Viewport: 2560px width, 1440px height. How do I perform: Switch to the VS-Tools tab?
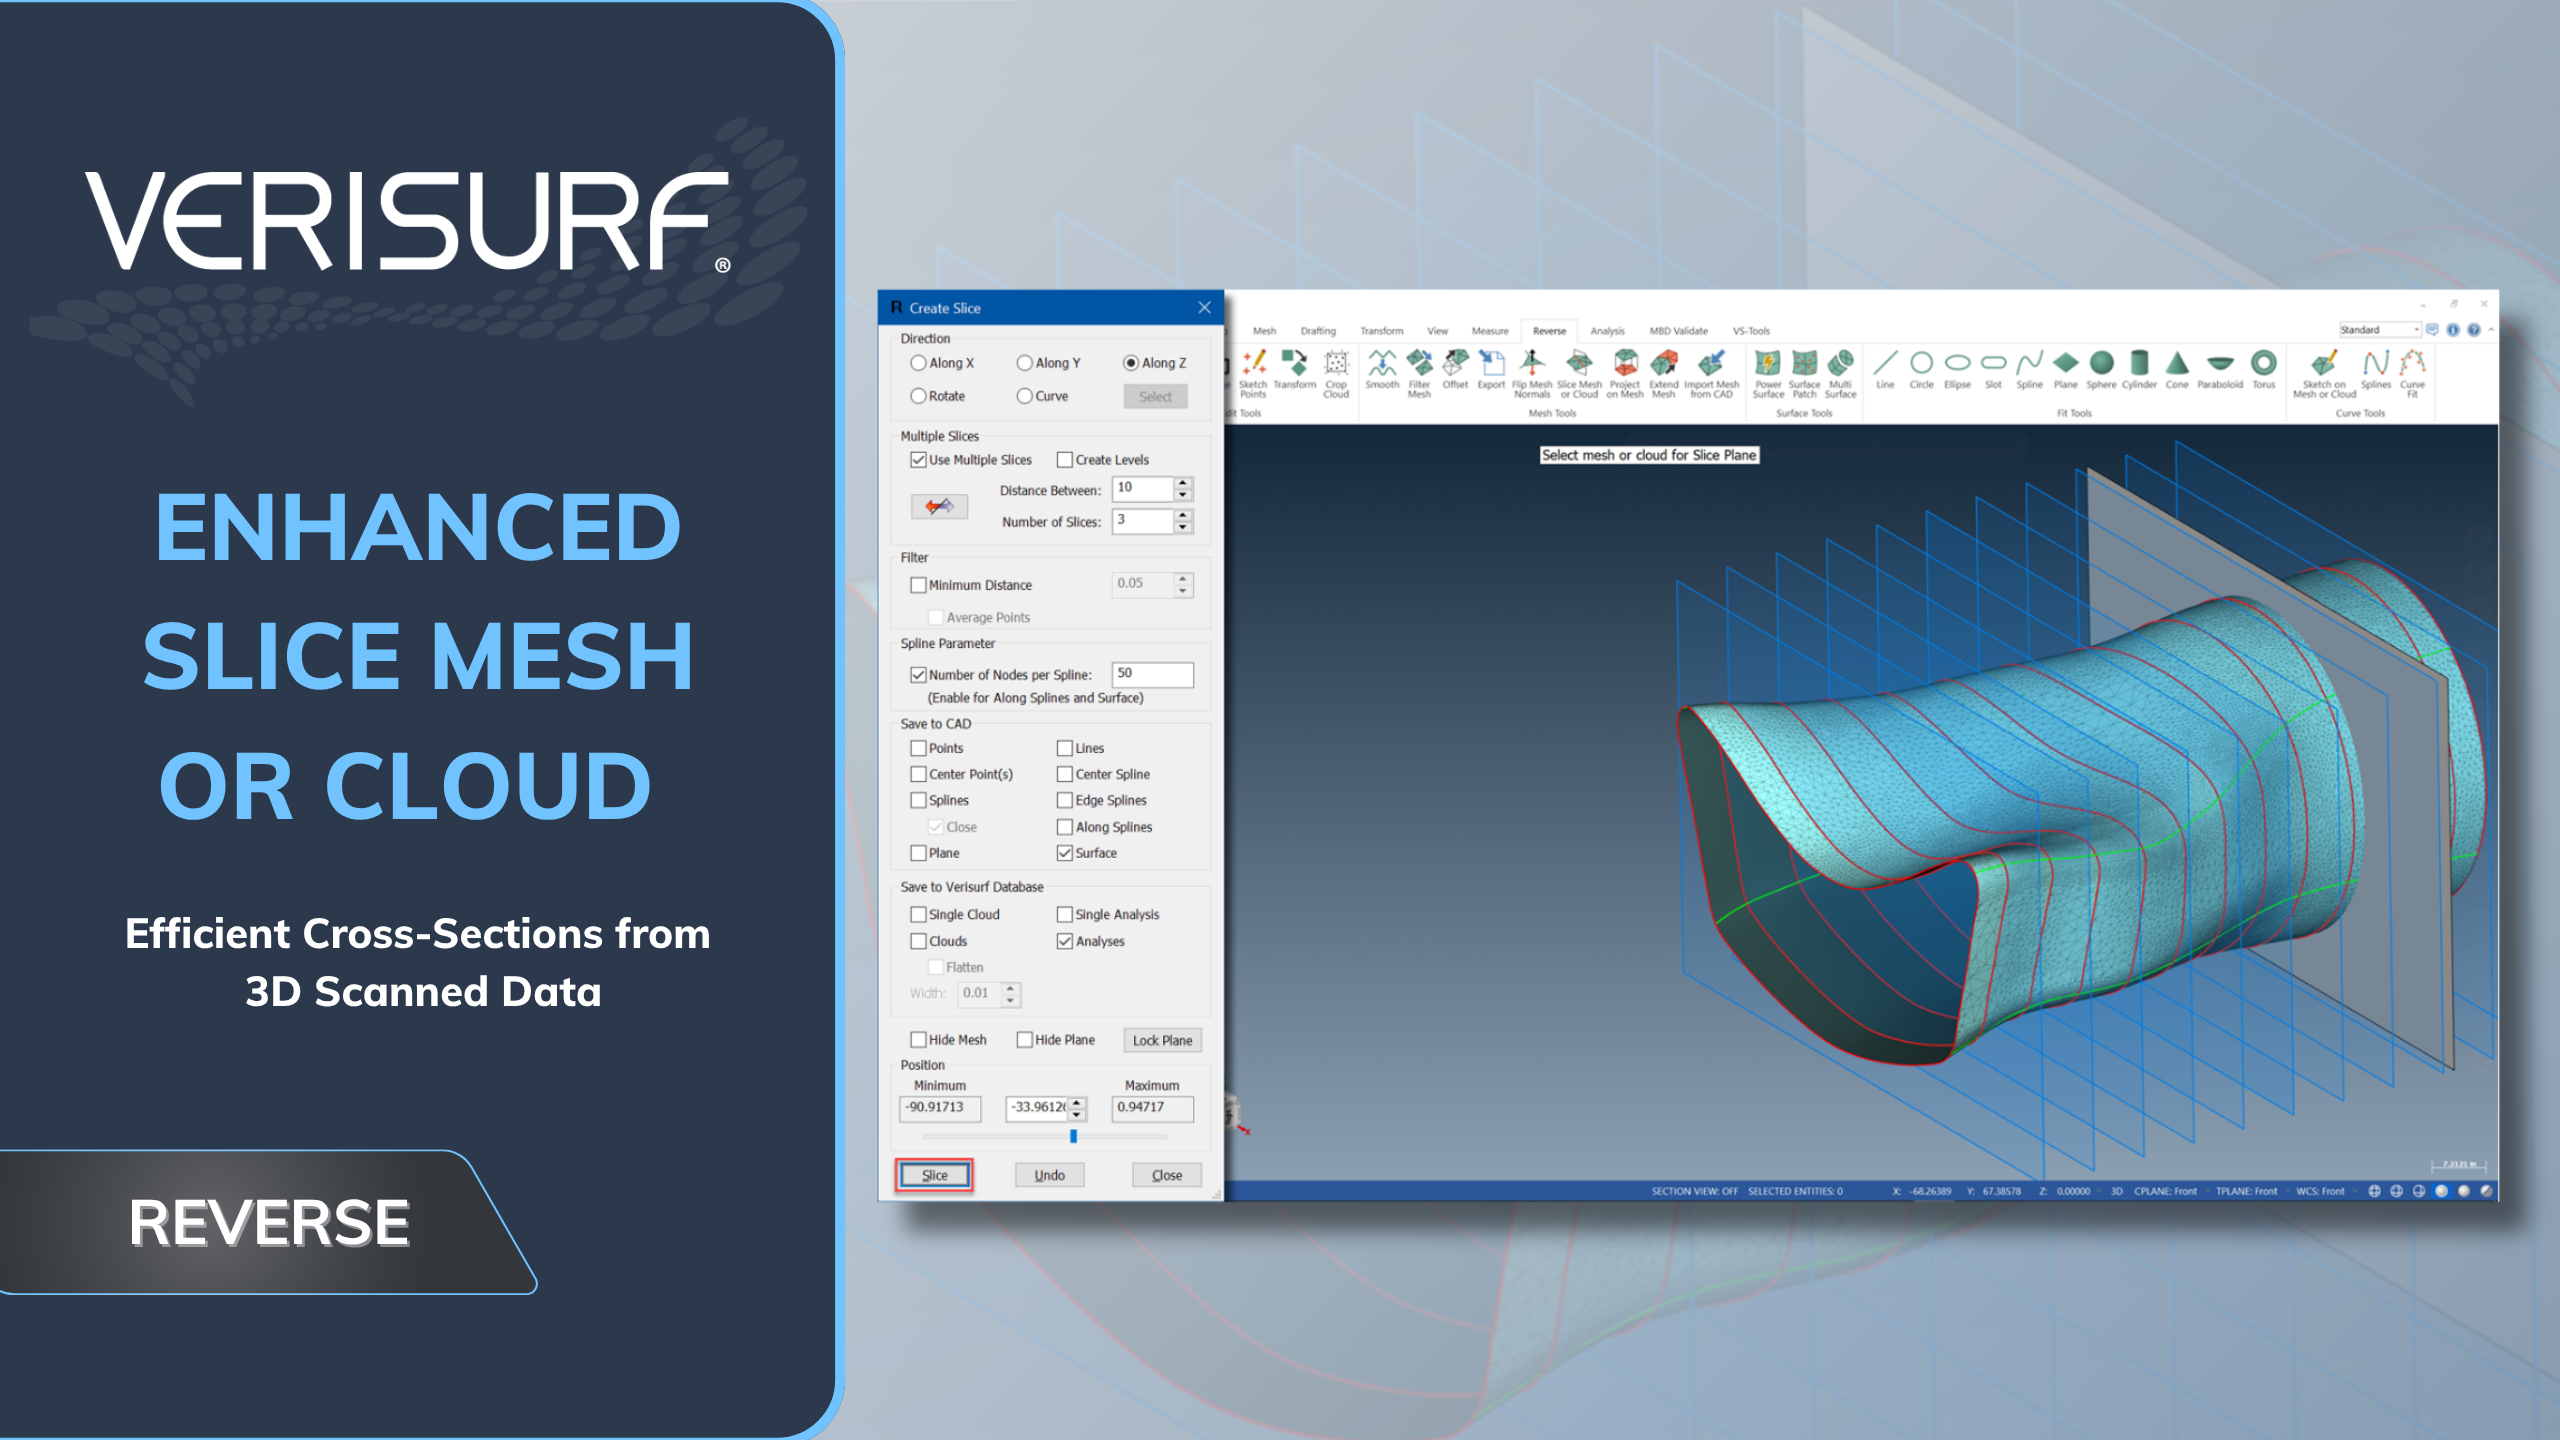[x=1751, y=331]
